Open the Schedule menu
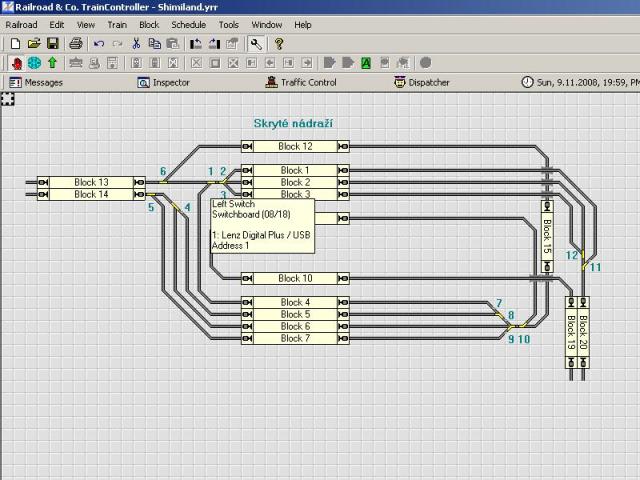 pyautogui.click(x=189, y=25)
